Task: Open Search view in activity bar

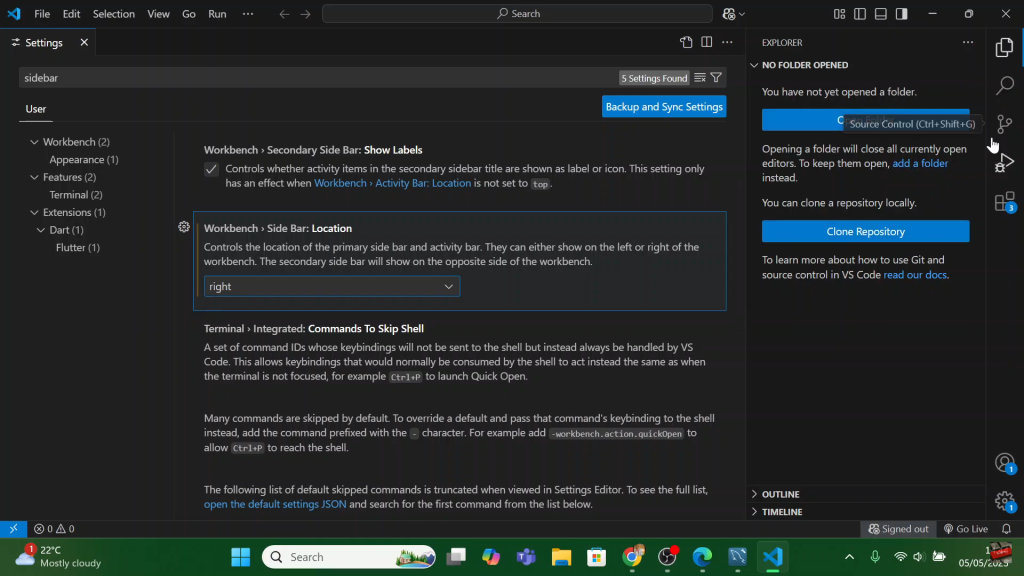Action: click(x=1004, y=85)
